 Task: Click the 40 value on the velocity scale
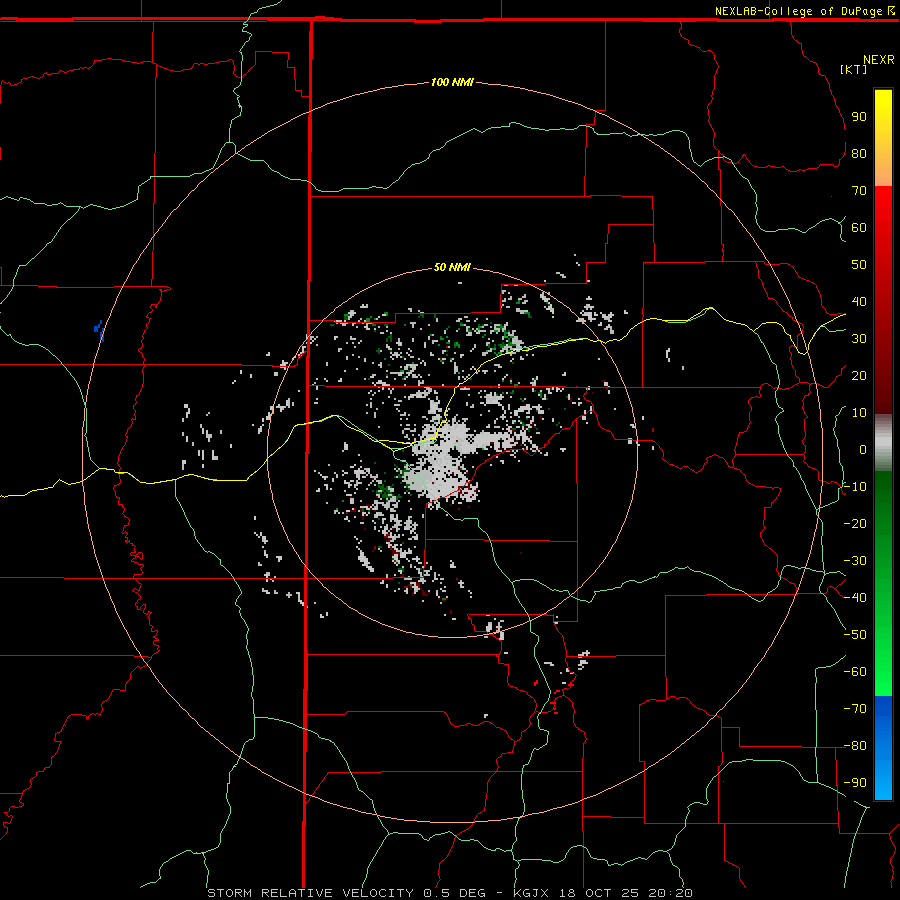pos(859,301)
